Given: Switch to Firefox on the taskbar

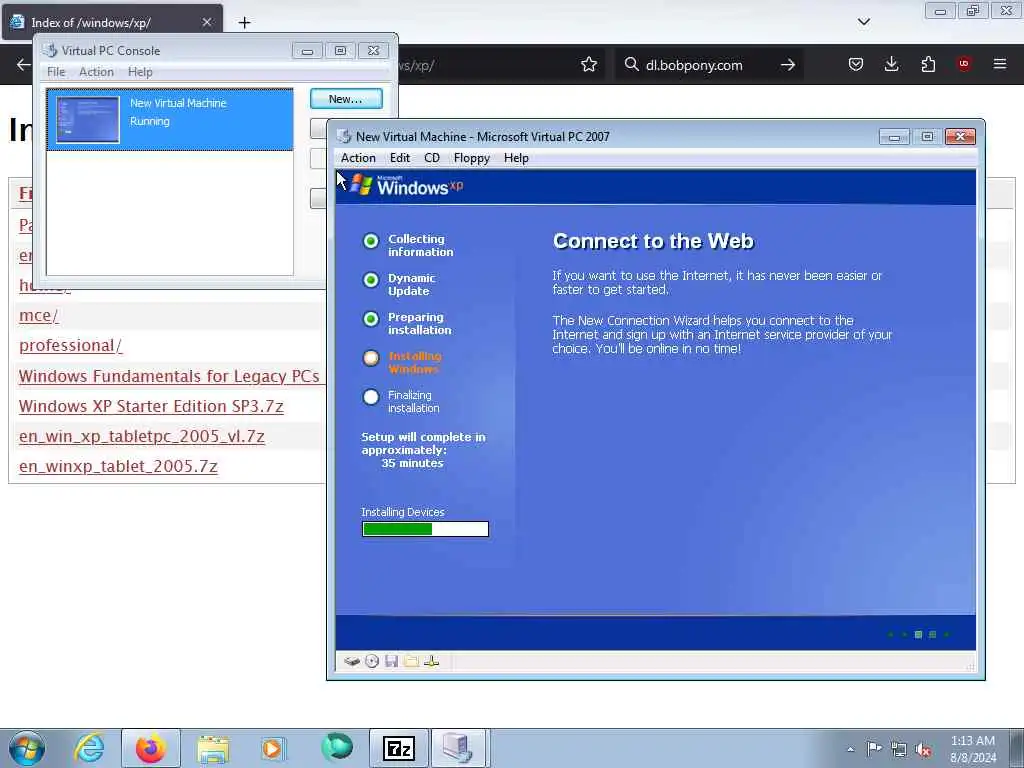Looking at the screenshot, I should click(x=150, y=748).
